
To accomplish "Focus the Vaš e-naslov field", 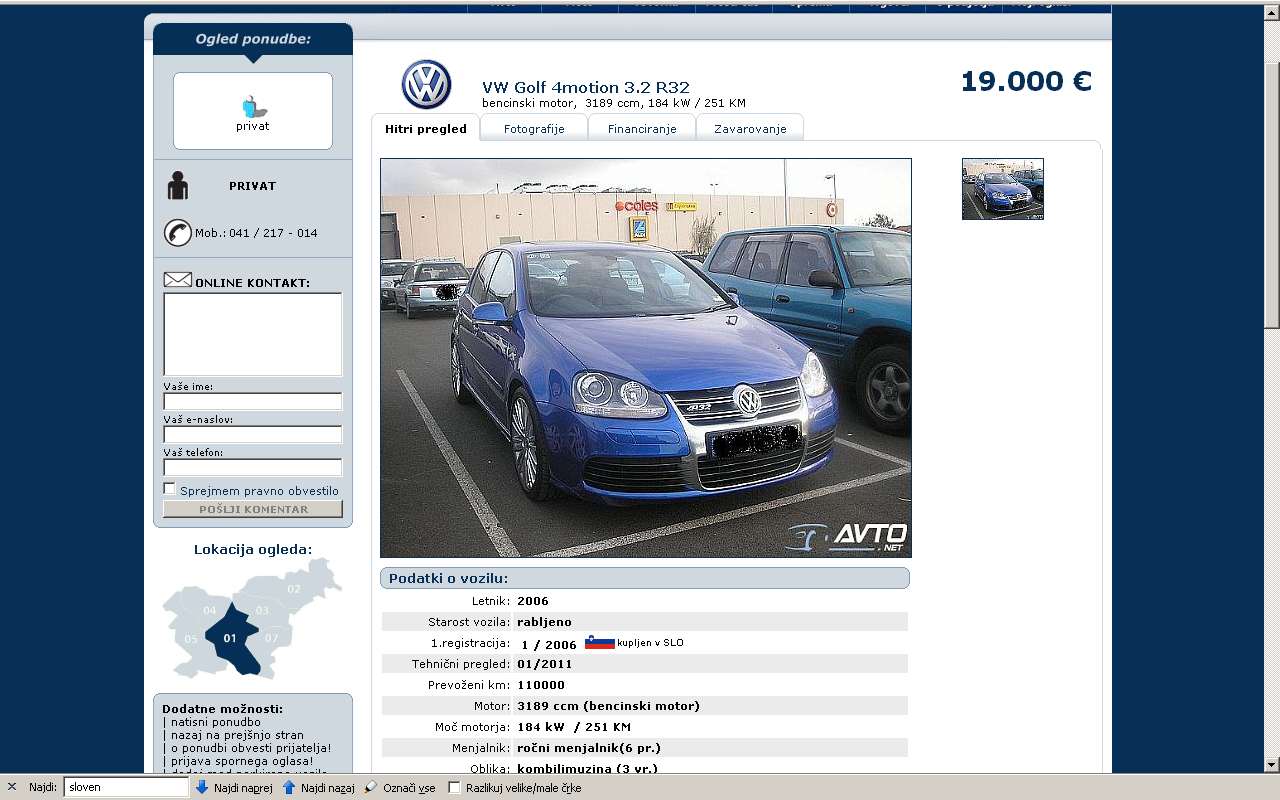I will point(253,434).
